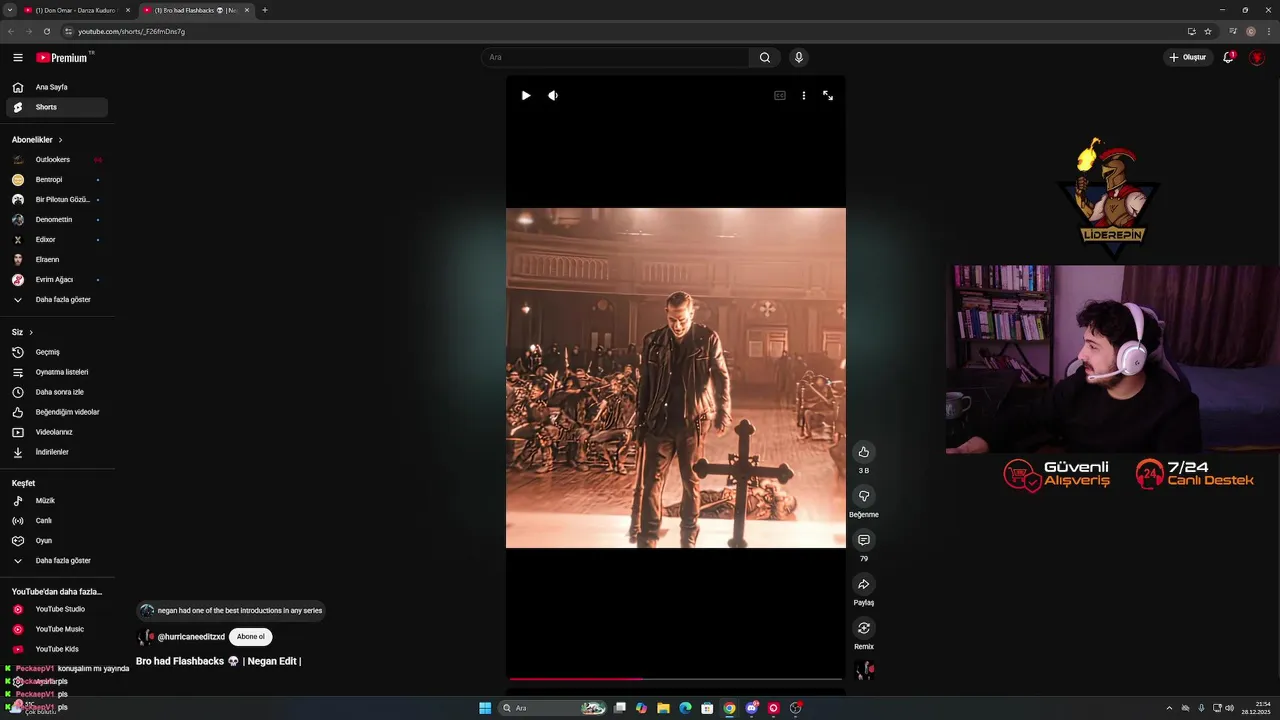This screenshot has height=720, width=1280.
Task: Open File Explorer from the taskbar
Action: (663, 708)
